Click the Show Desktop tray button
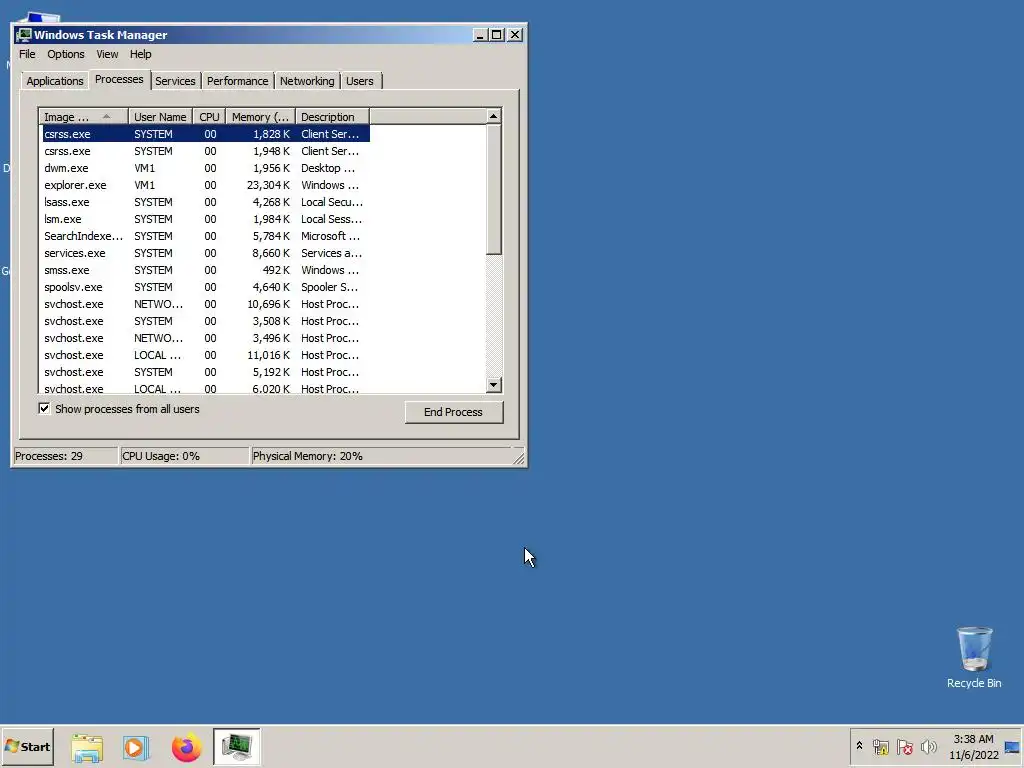The image size is (1024, 768). click(x=1013, y=746)
